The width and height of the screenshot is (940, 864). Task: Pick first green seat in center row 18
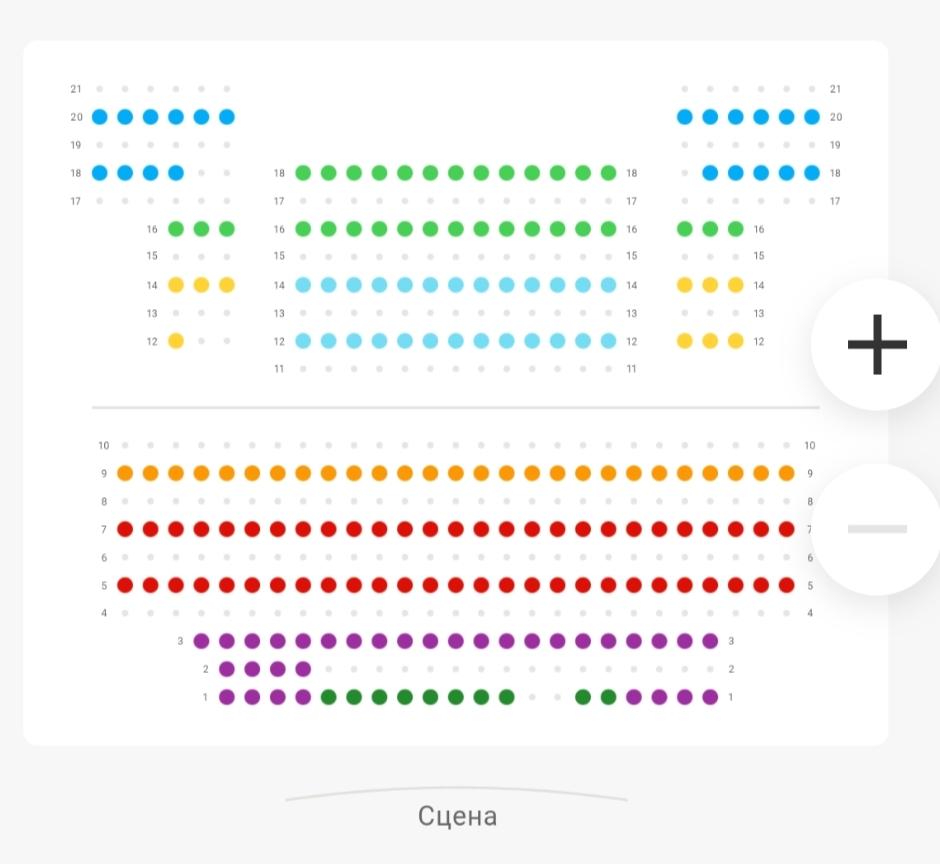pos(303,173)
